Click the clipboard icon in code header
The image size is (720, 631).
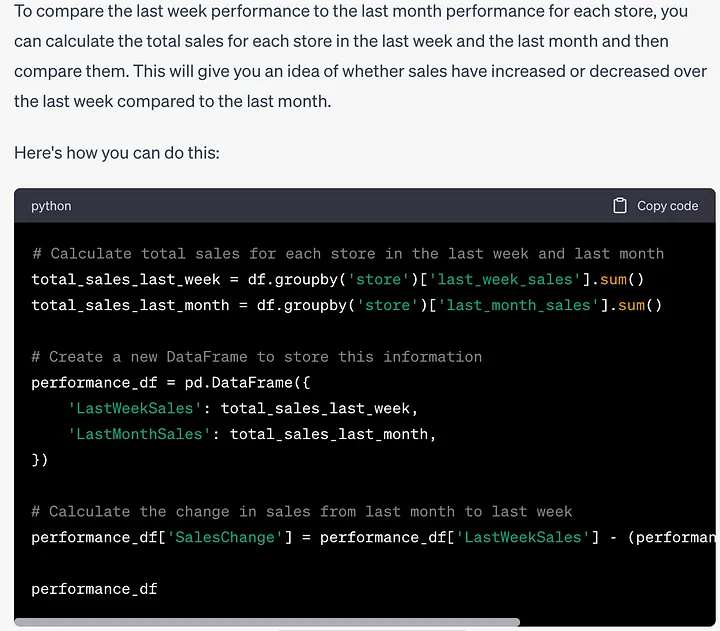click(619, 206)
